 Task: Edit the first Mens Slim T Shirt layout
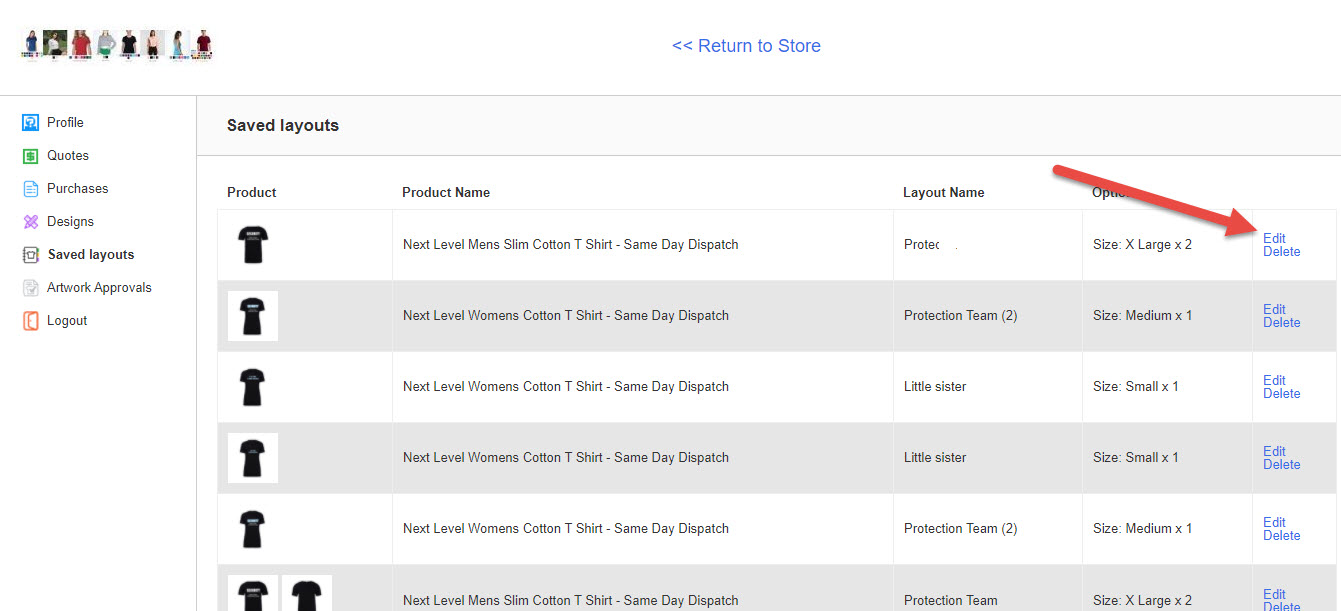tap(1274, 238)
